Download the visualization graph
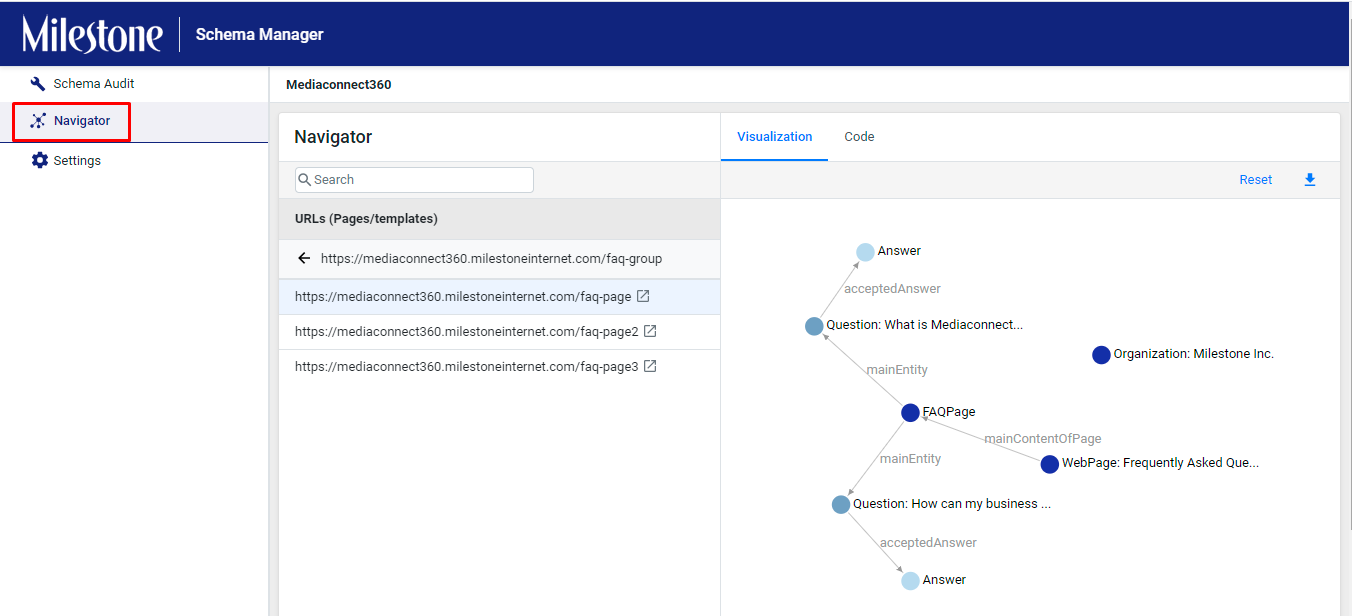Viewport: 1352px width, 616px height. coord(1310,180)
